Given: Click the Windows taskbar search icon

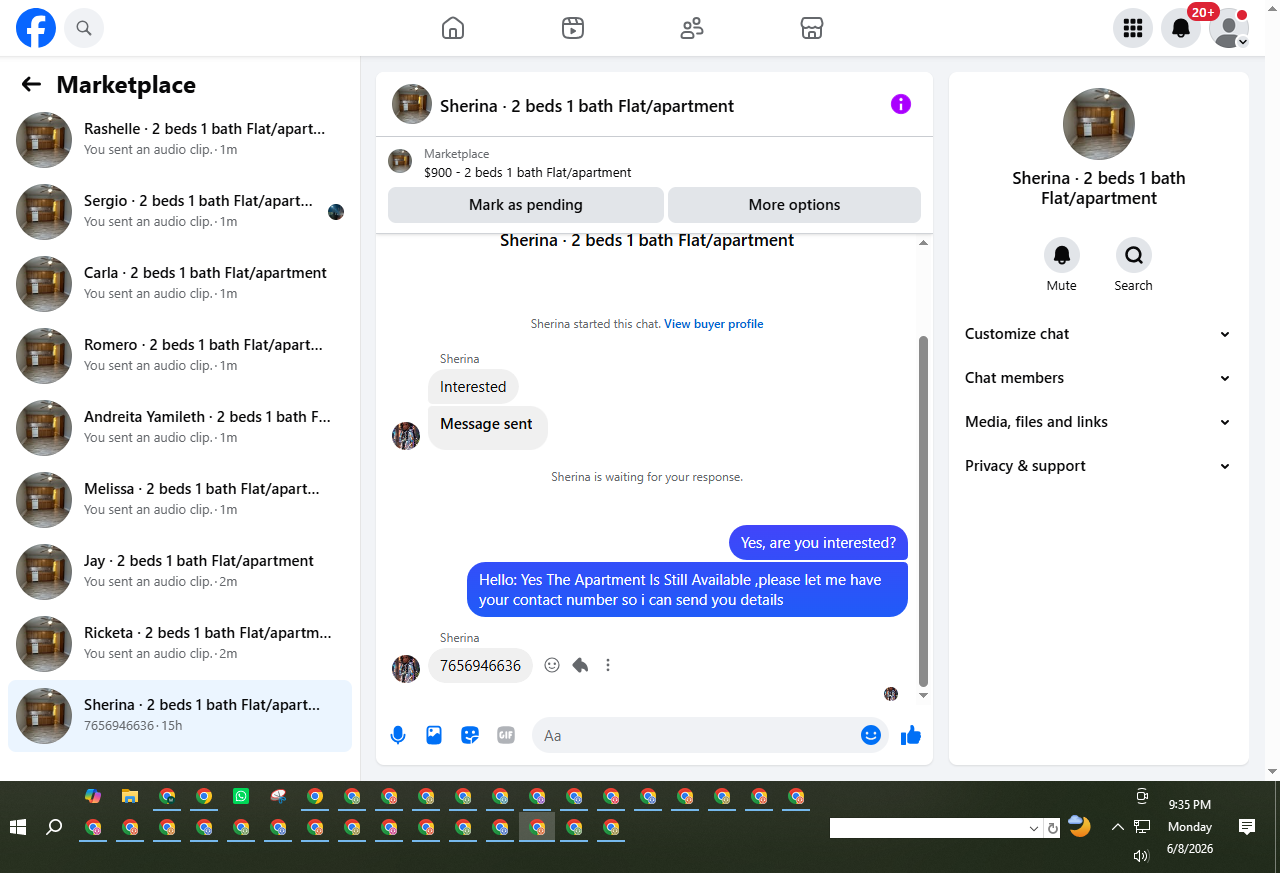Looking at the screenshot, I should 55,827.
